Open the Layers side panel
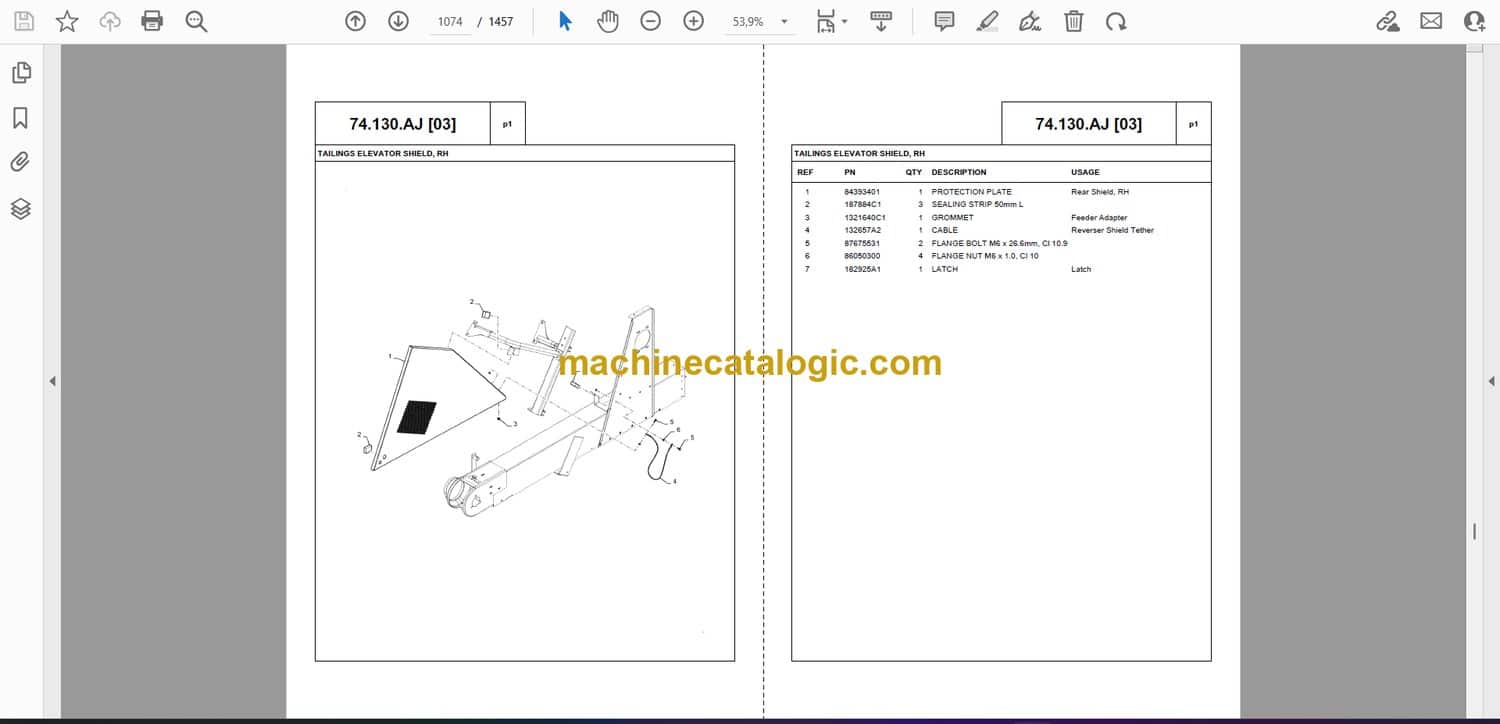 click(21, 208)
